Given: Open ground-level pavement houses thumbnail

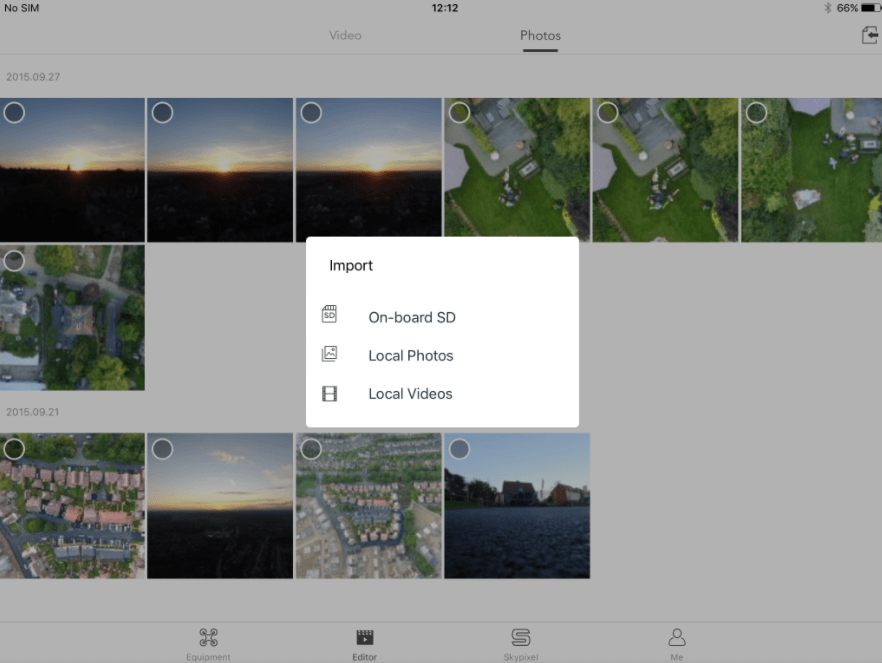Looking at the screenshot, I should pos(517,506).
